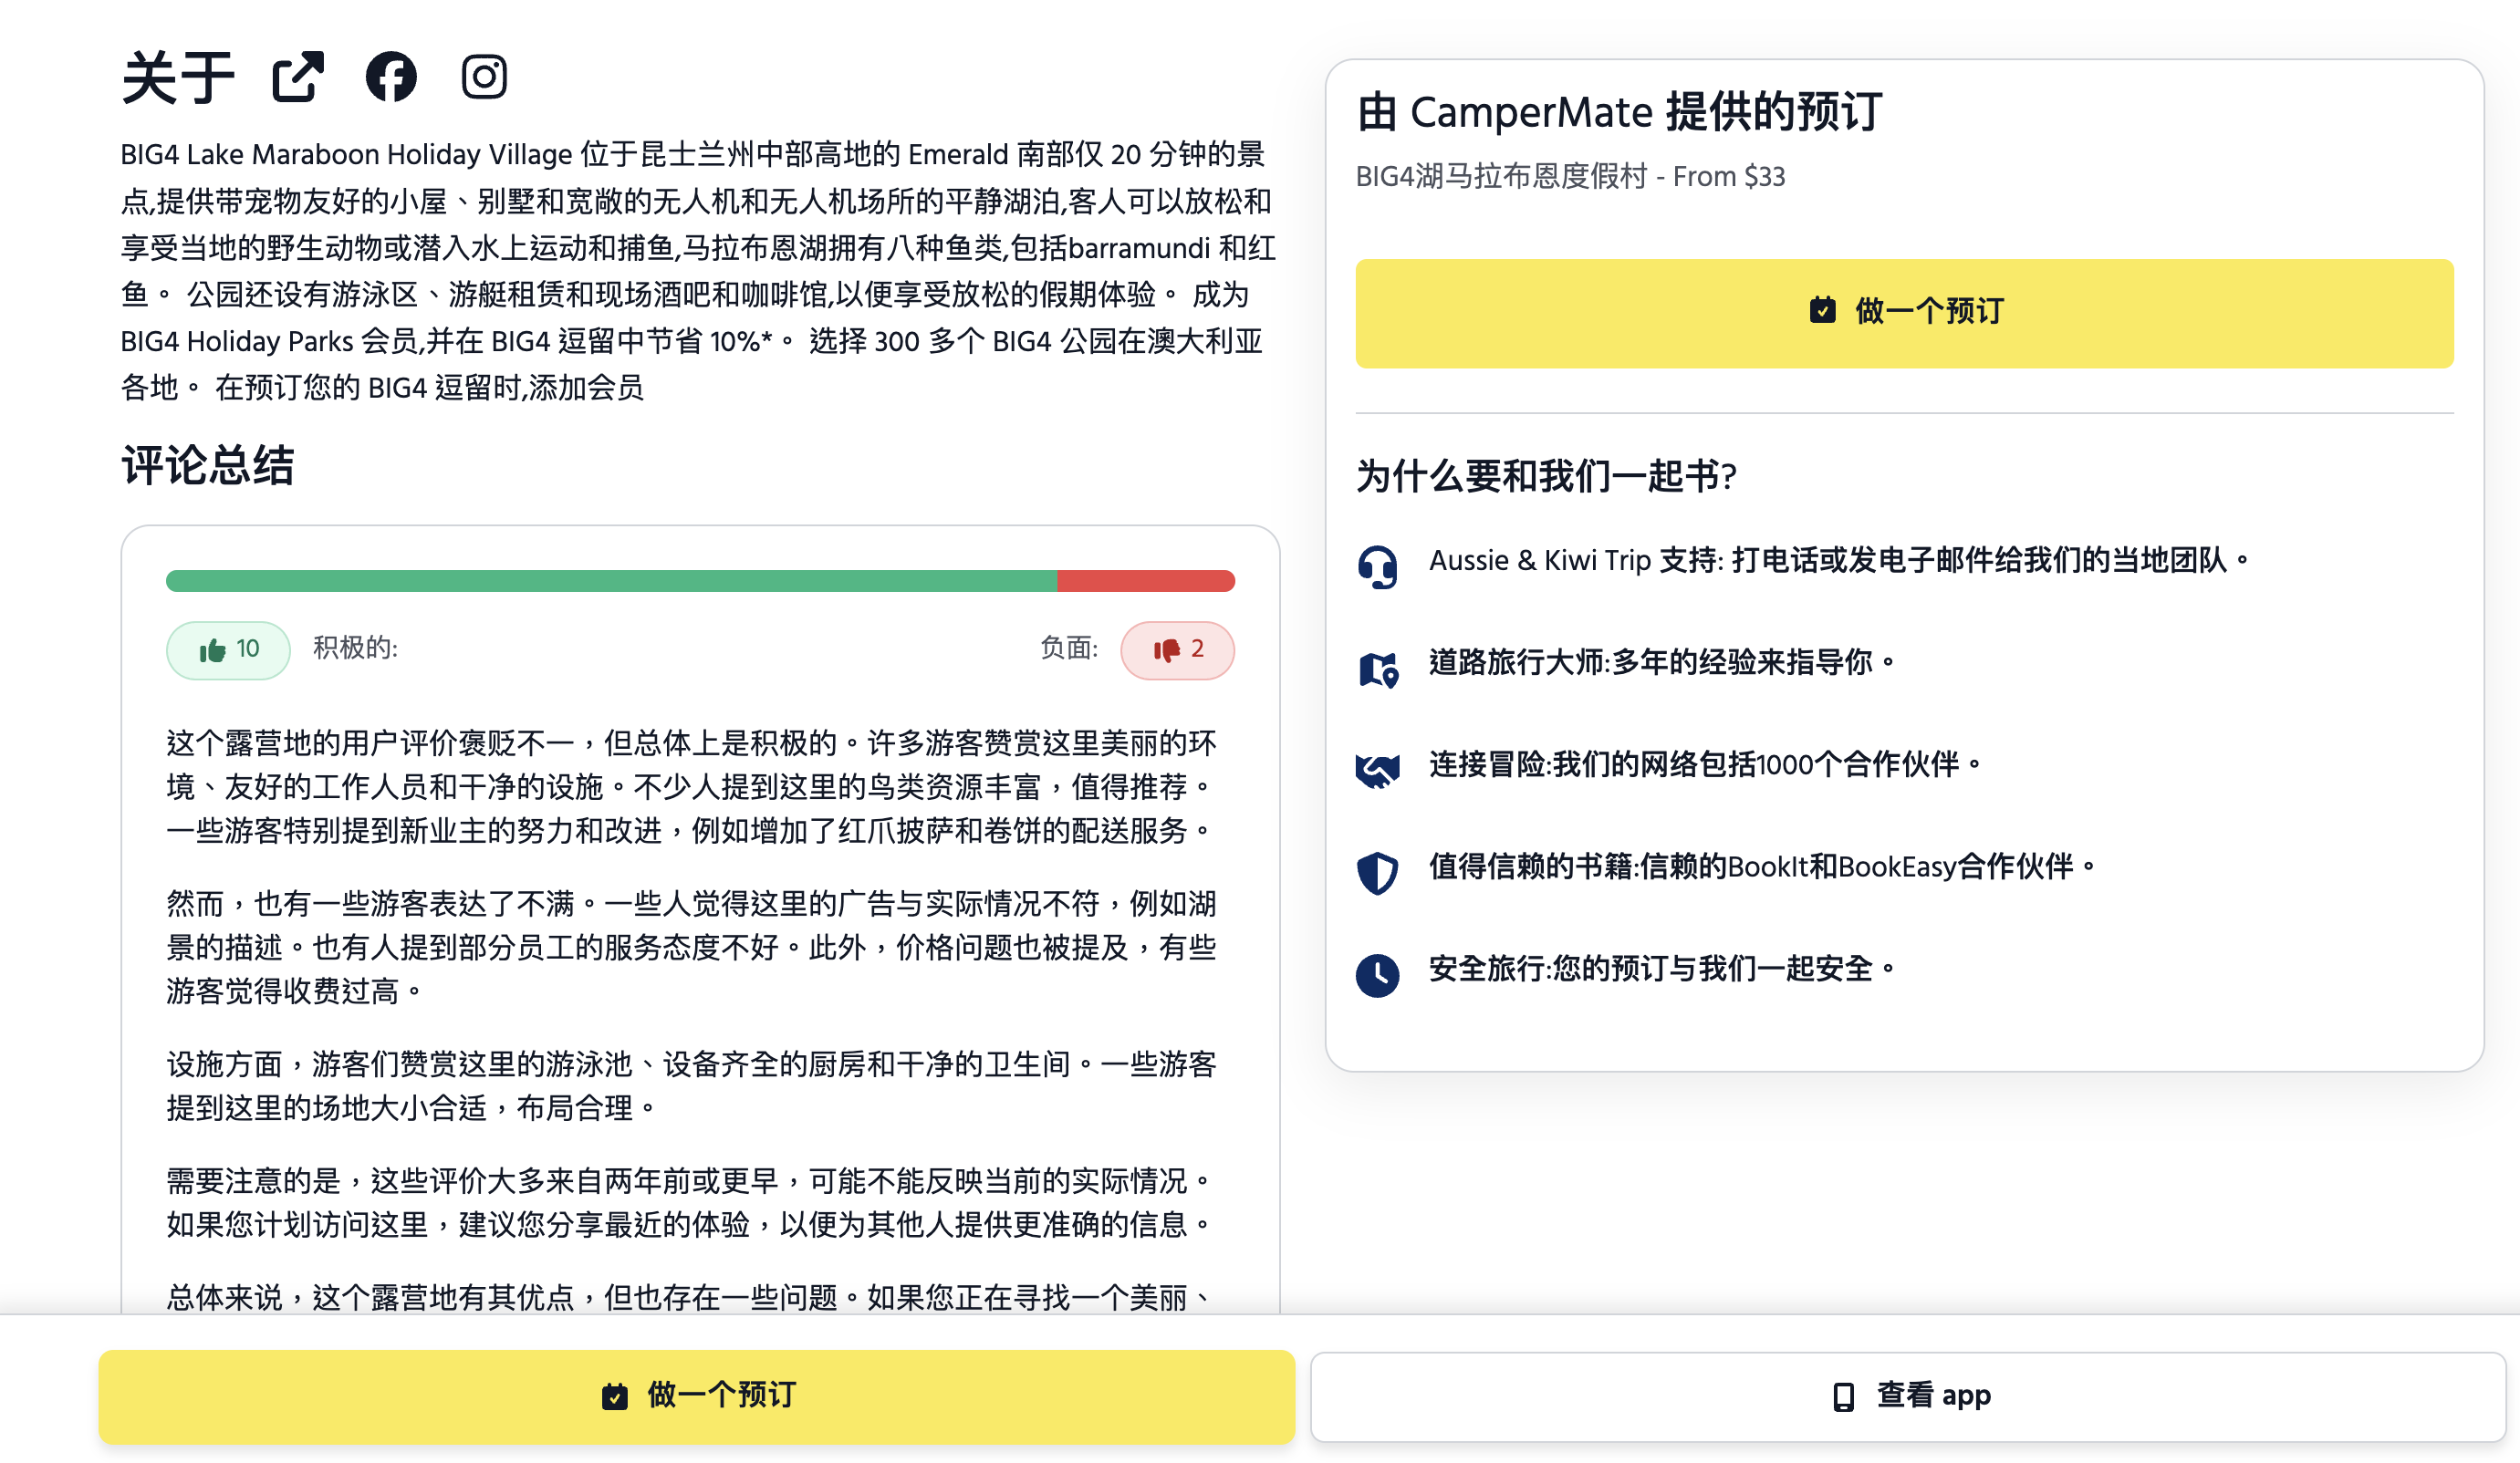Click the clock safe travel icon
2520x1463 pixels.
point(1377,975)
